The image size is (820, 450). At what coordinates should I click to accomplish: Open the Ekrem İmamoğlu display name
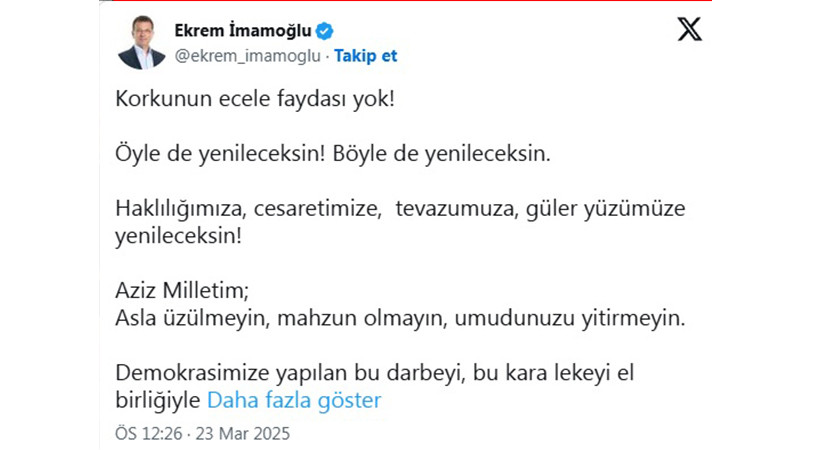click(x=243, y=31)
